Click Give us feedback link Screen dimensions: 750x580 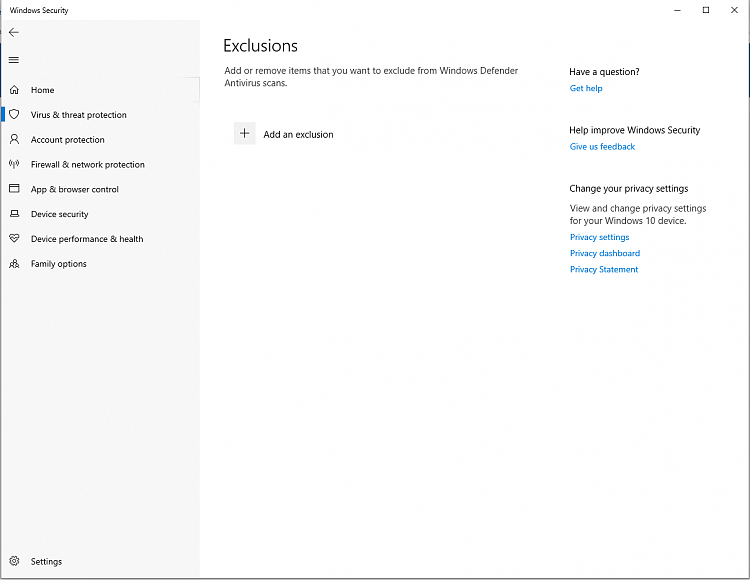(x=602, y=147)
